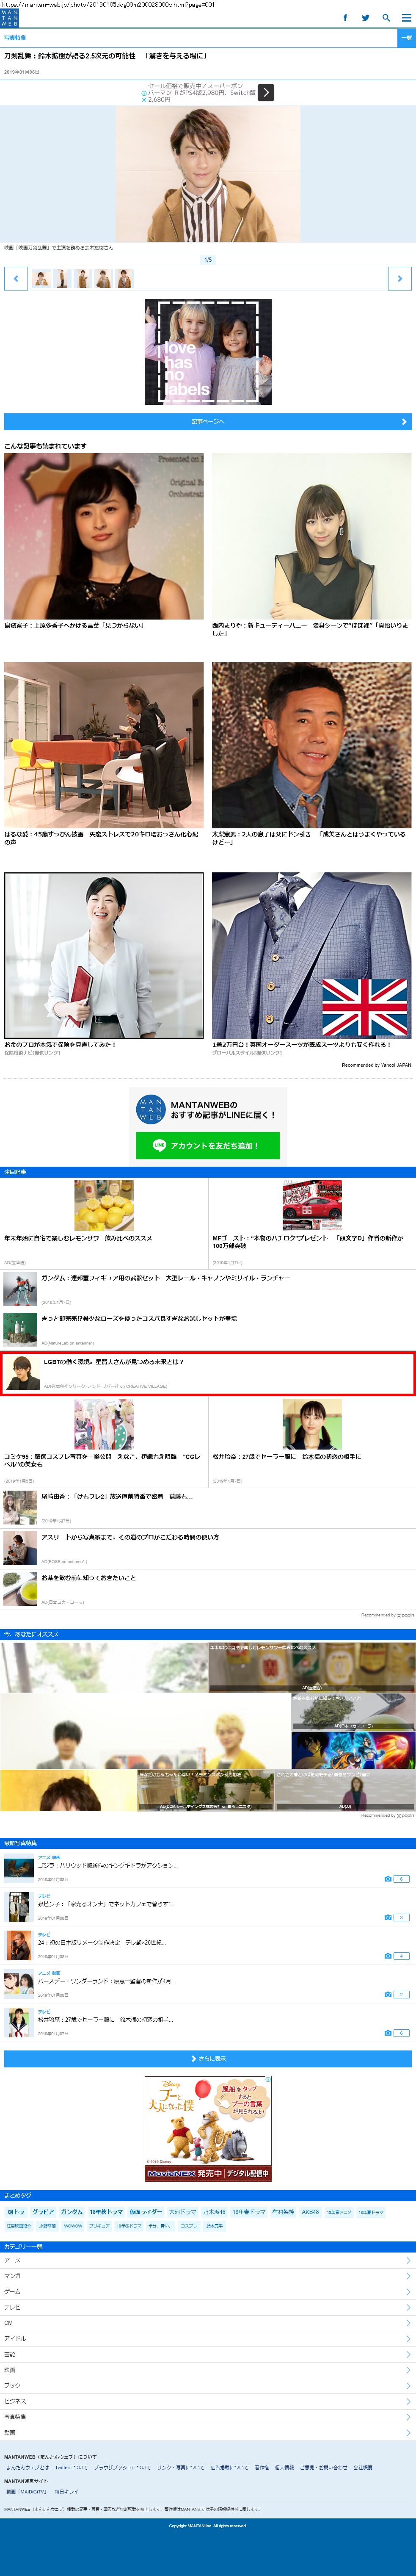Open the ガンダム 連邦軍フィギュア article
Screen dimensions: 416x2576
point(208,1289)
